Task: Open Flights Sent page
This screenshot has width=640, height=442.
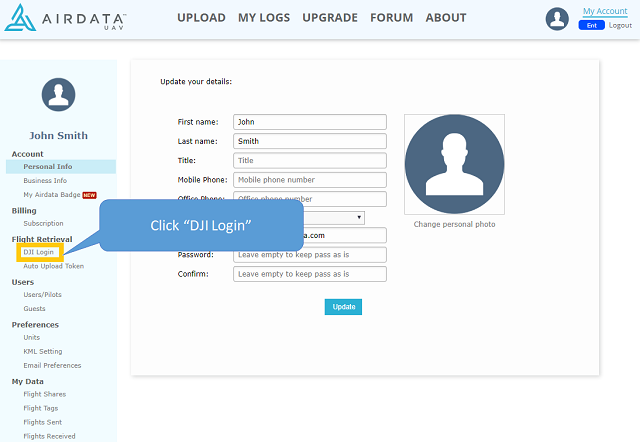Action: [x=42, y=422]
